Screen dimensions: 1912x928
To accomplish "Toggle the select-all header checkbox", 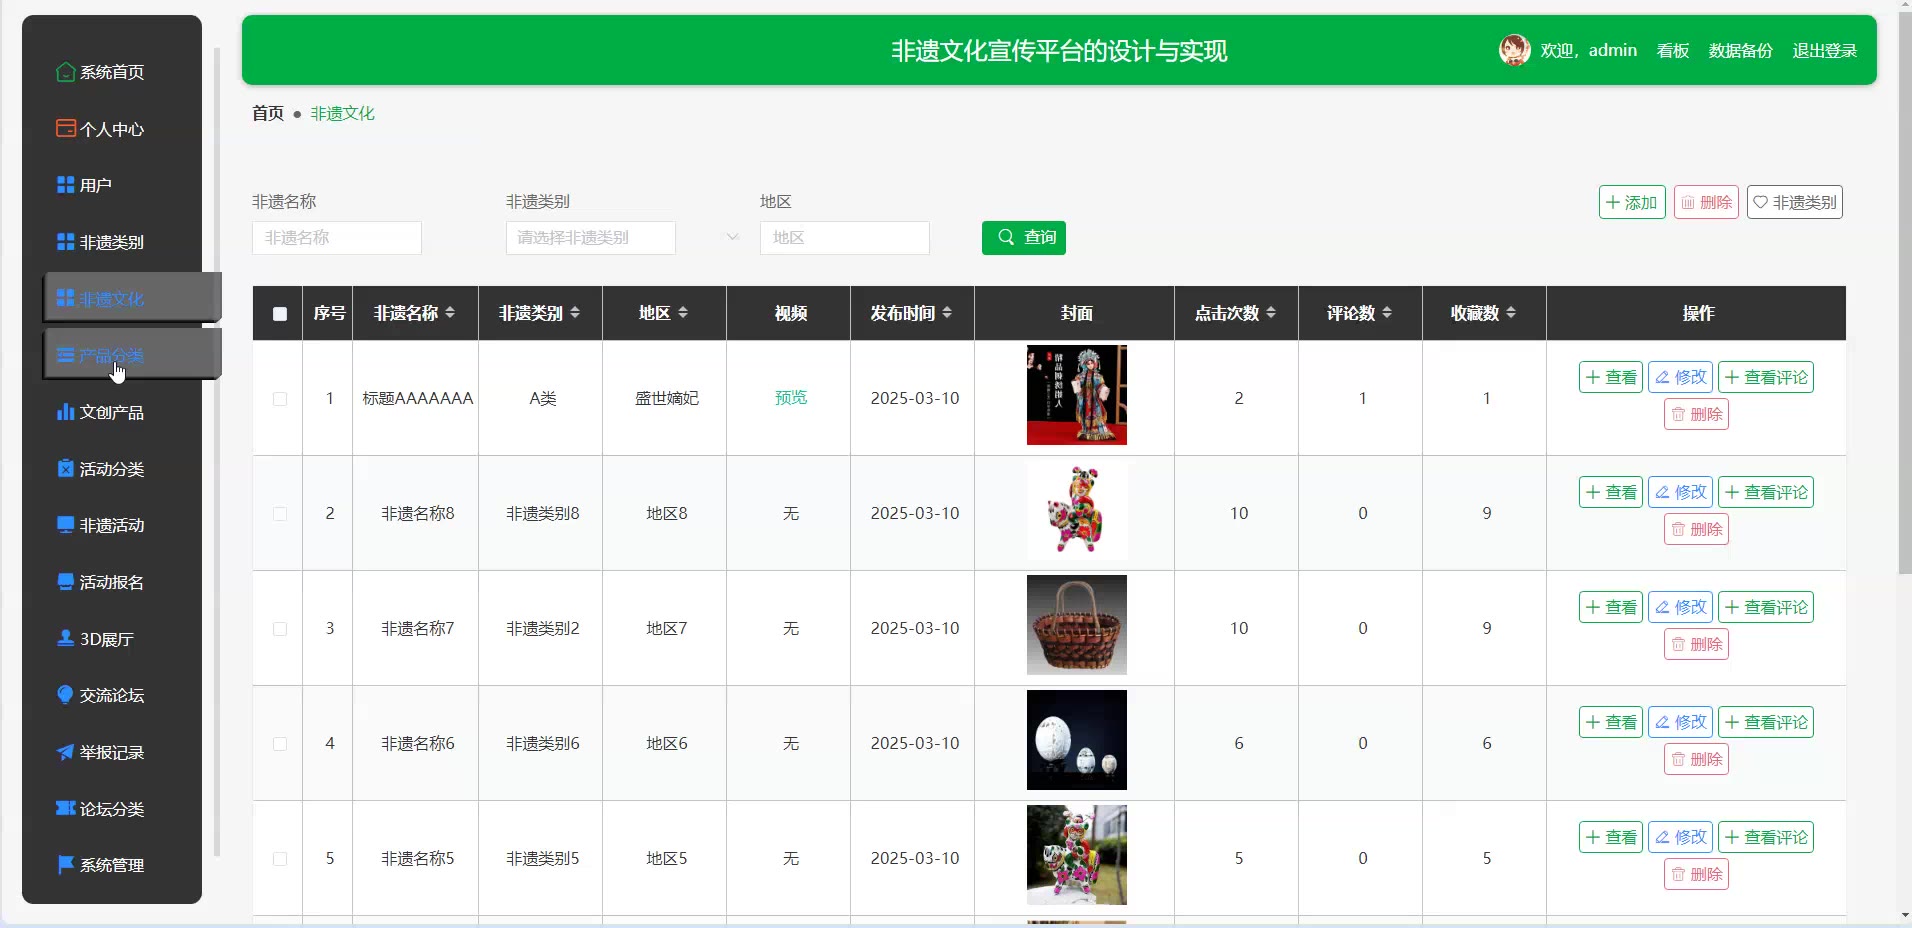I will tap(280, 314).
